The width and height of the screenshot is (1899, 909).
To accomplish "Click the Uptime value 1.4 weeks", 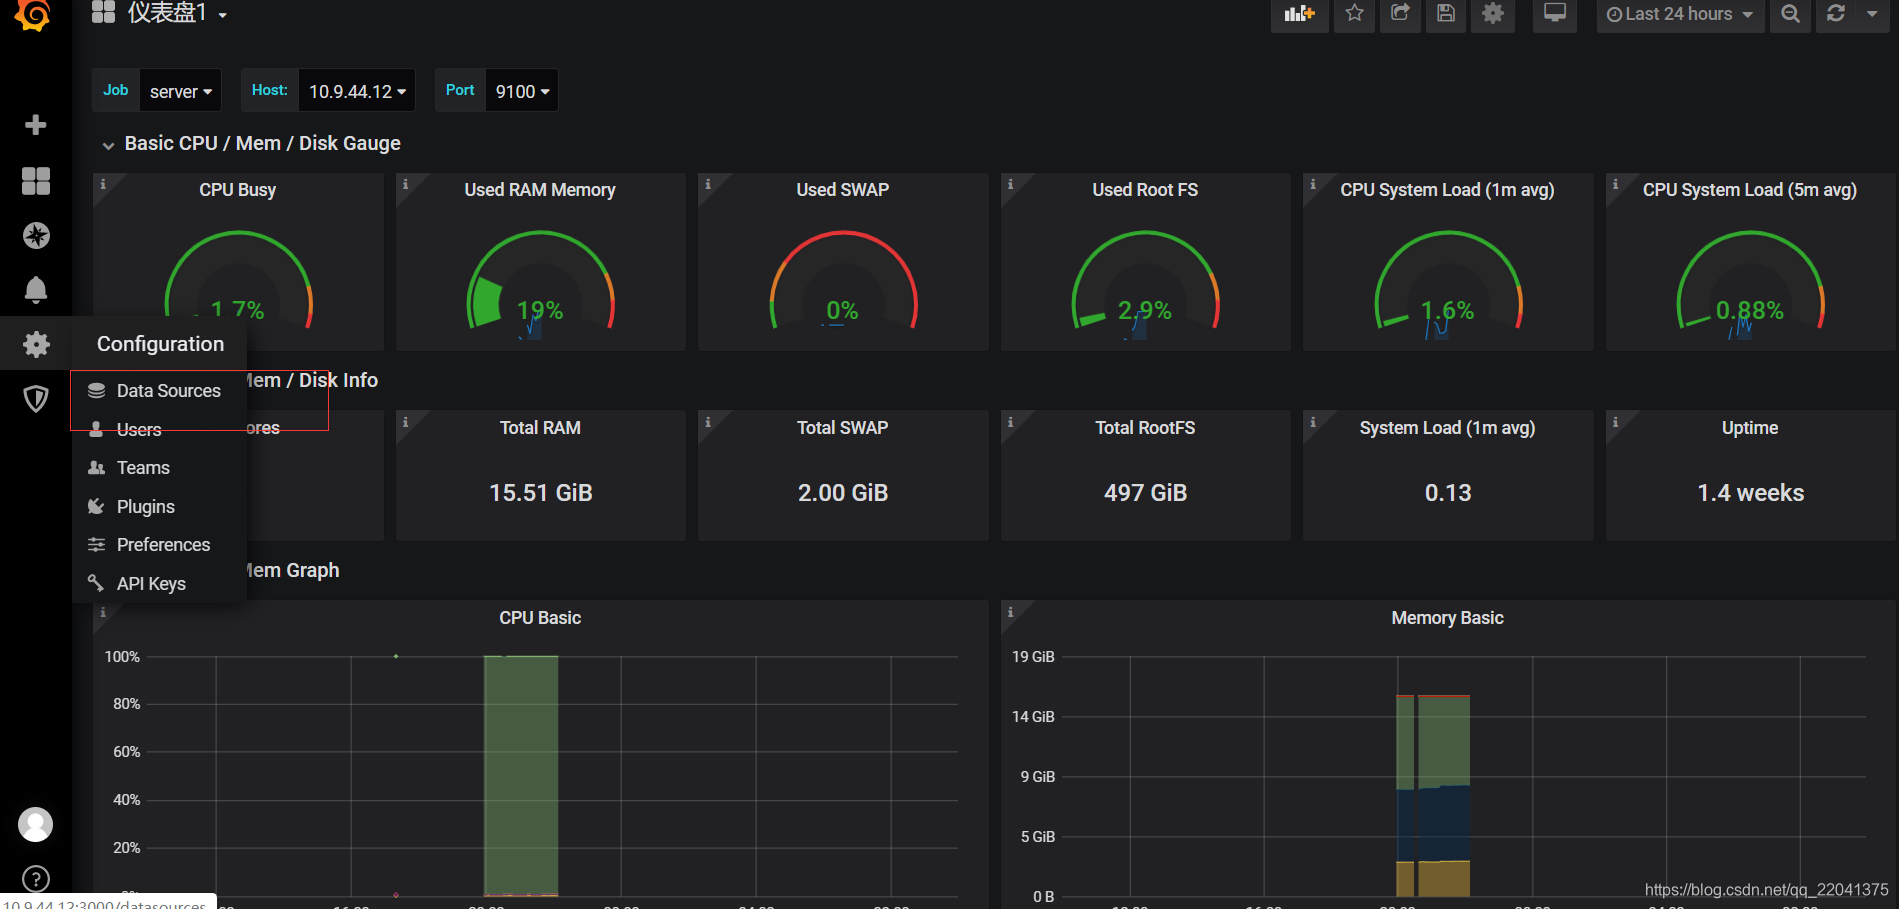I will point(1750,493).
